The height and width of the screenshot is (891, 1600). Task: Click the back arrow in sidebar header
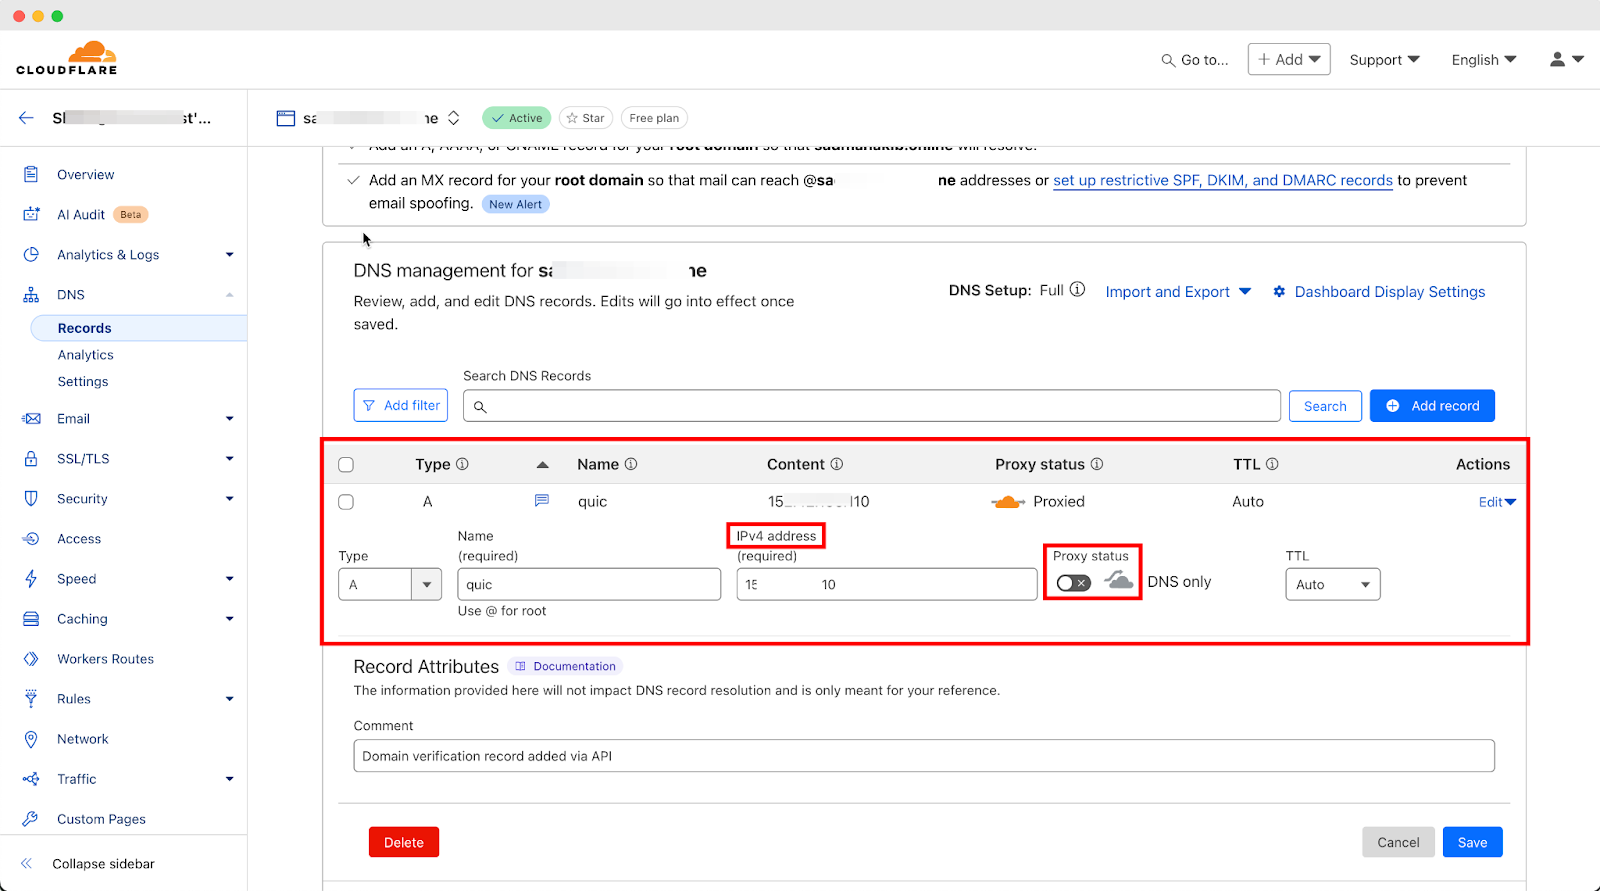tap(26, 118)
